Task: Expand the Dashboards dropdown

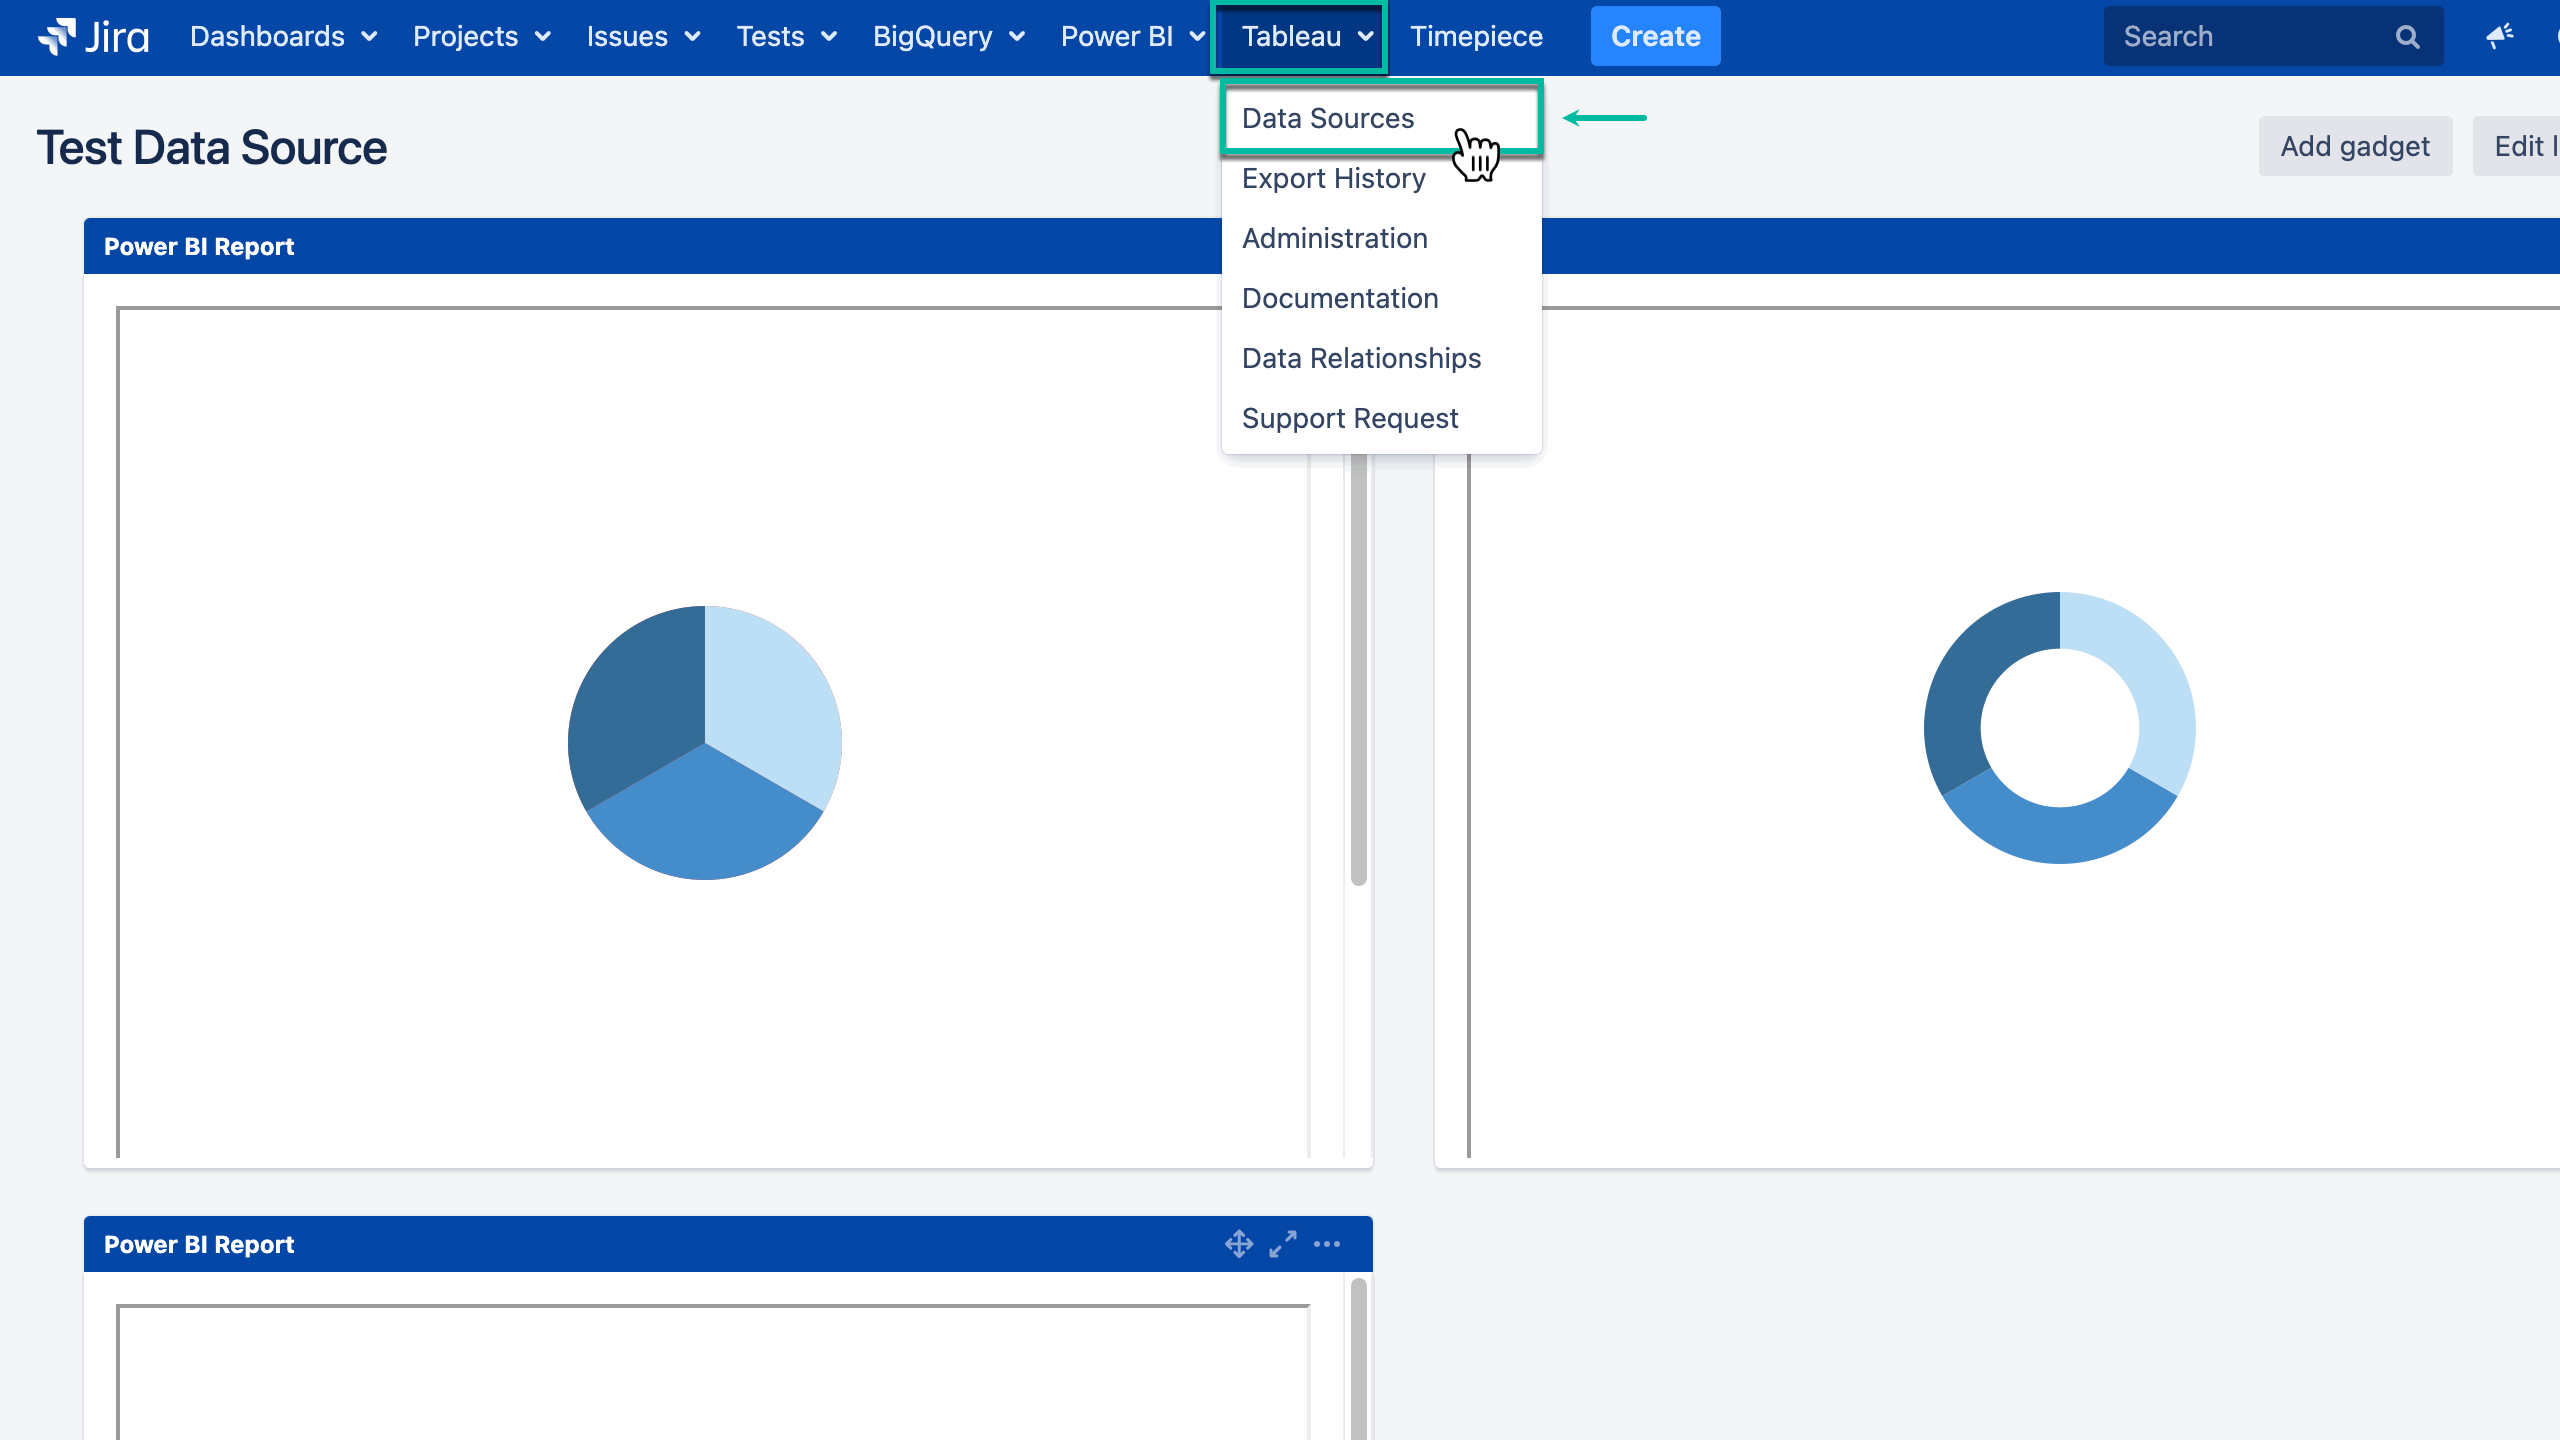Action: click(x=283, y=36)
